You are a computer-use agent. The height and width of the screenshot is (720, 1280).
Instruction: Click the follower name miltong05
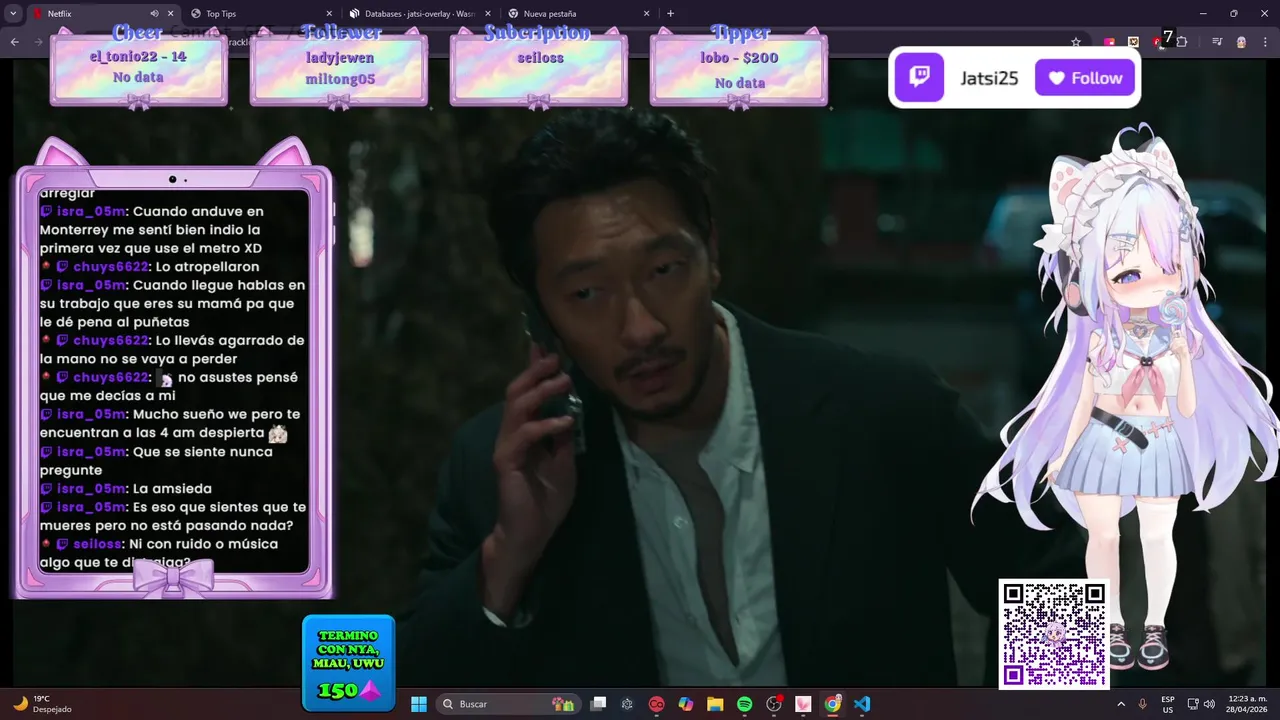339,79
